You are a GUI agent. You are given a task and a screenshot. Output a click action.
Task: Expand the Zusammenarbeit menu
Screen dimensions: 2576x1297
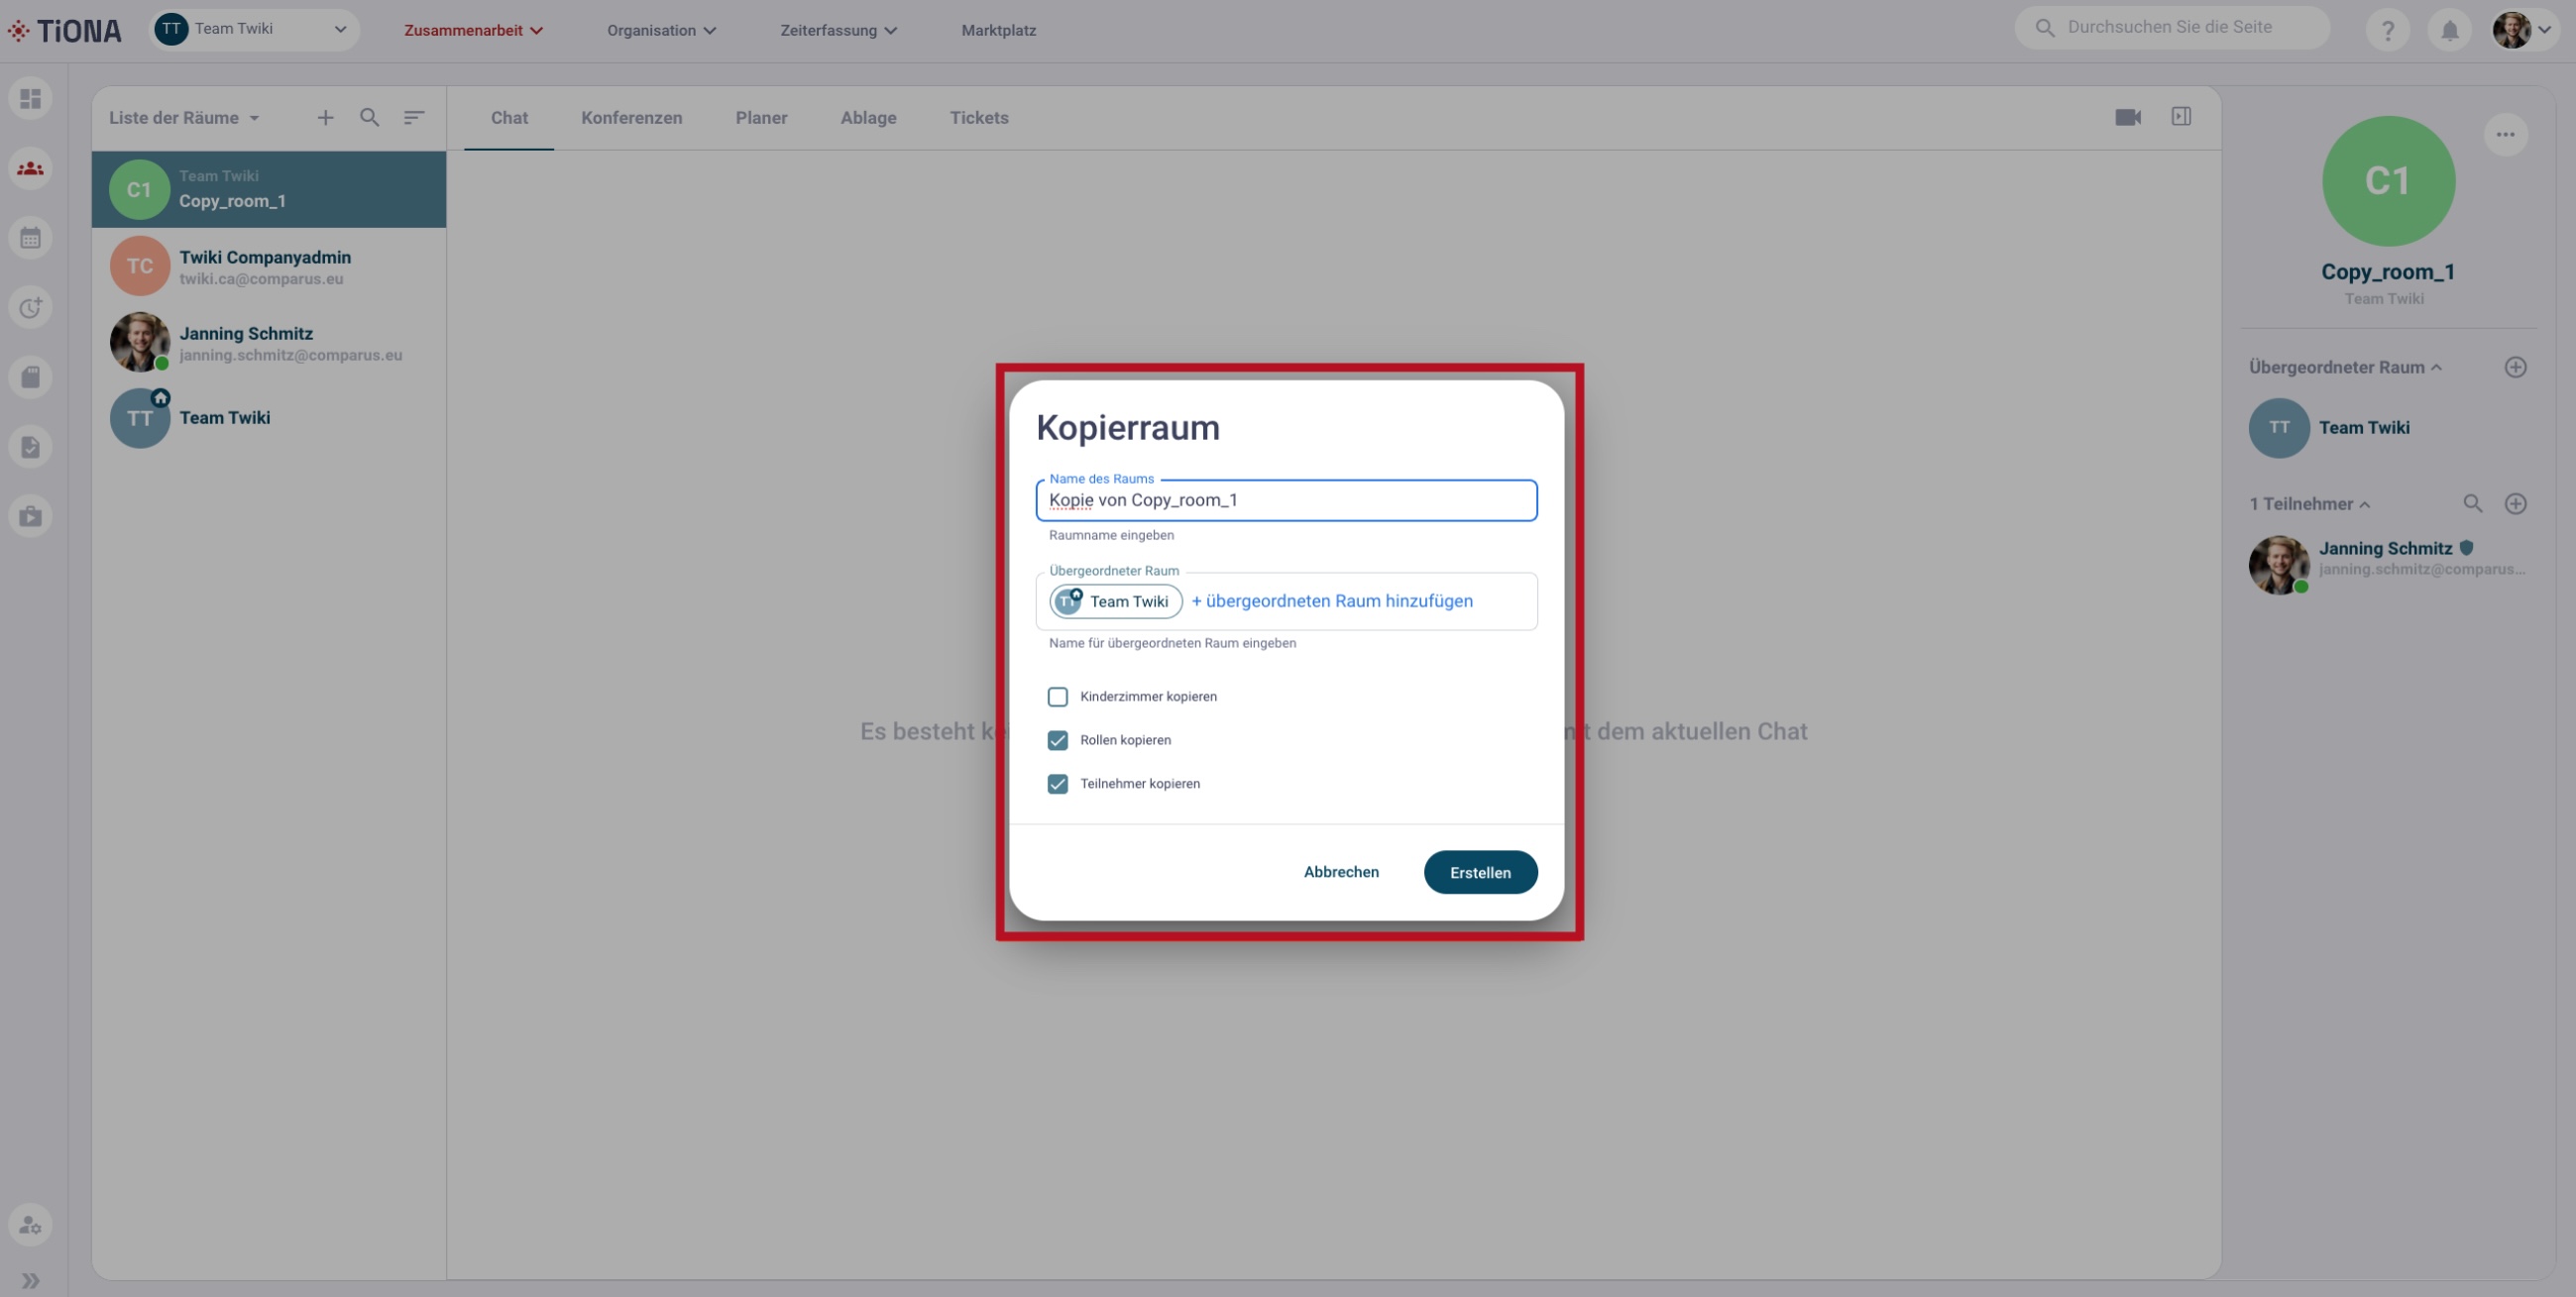click(473, 30)
